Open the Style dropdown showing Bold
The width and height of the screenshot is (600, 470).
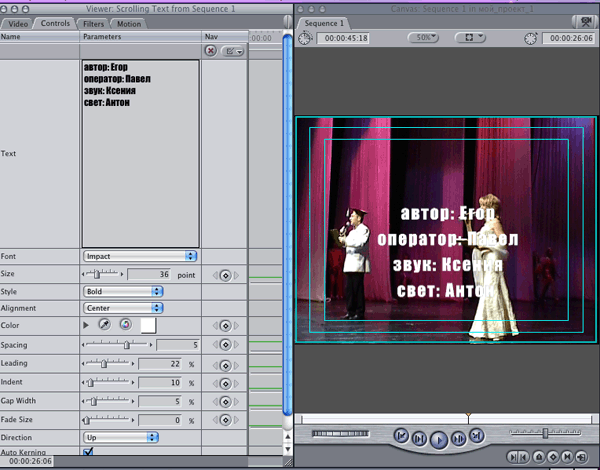point(123,291)
